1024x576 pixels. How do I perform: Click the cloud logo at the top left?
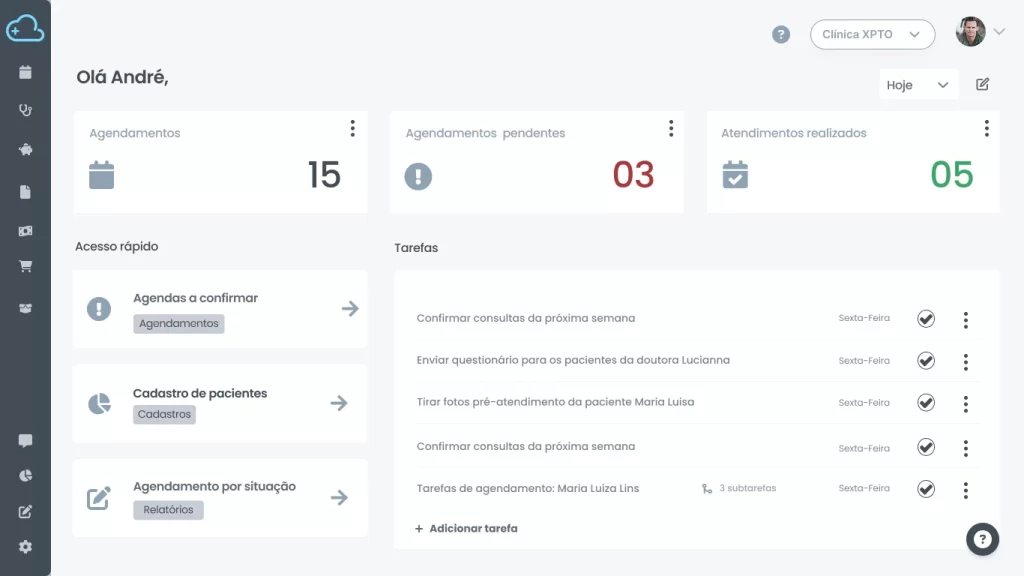coord(25,28)
